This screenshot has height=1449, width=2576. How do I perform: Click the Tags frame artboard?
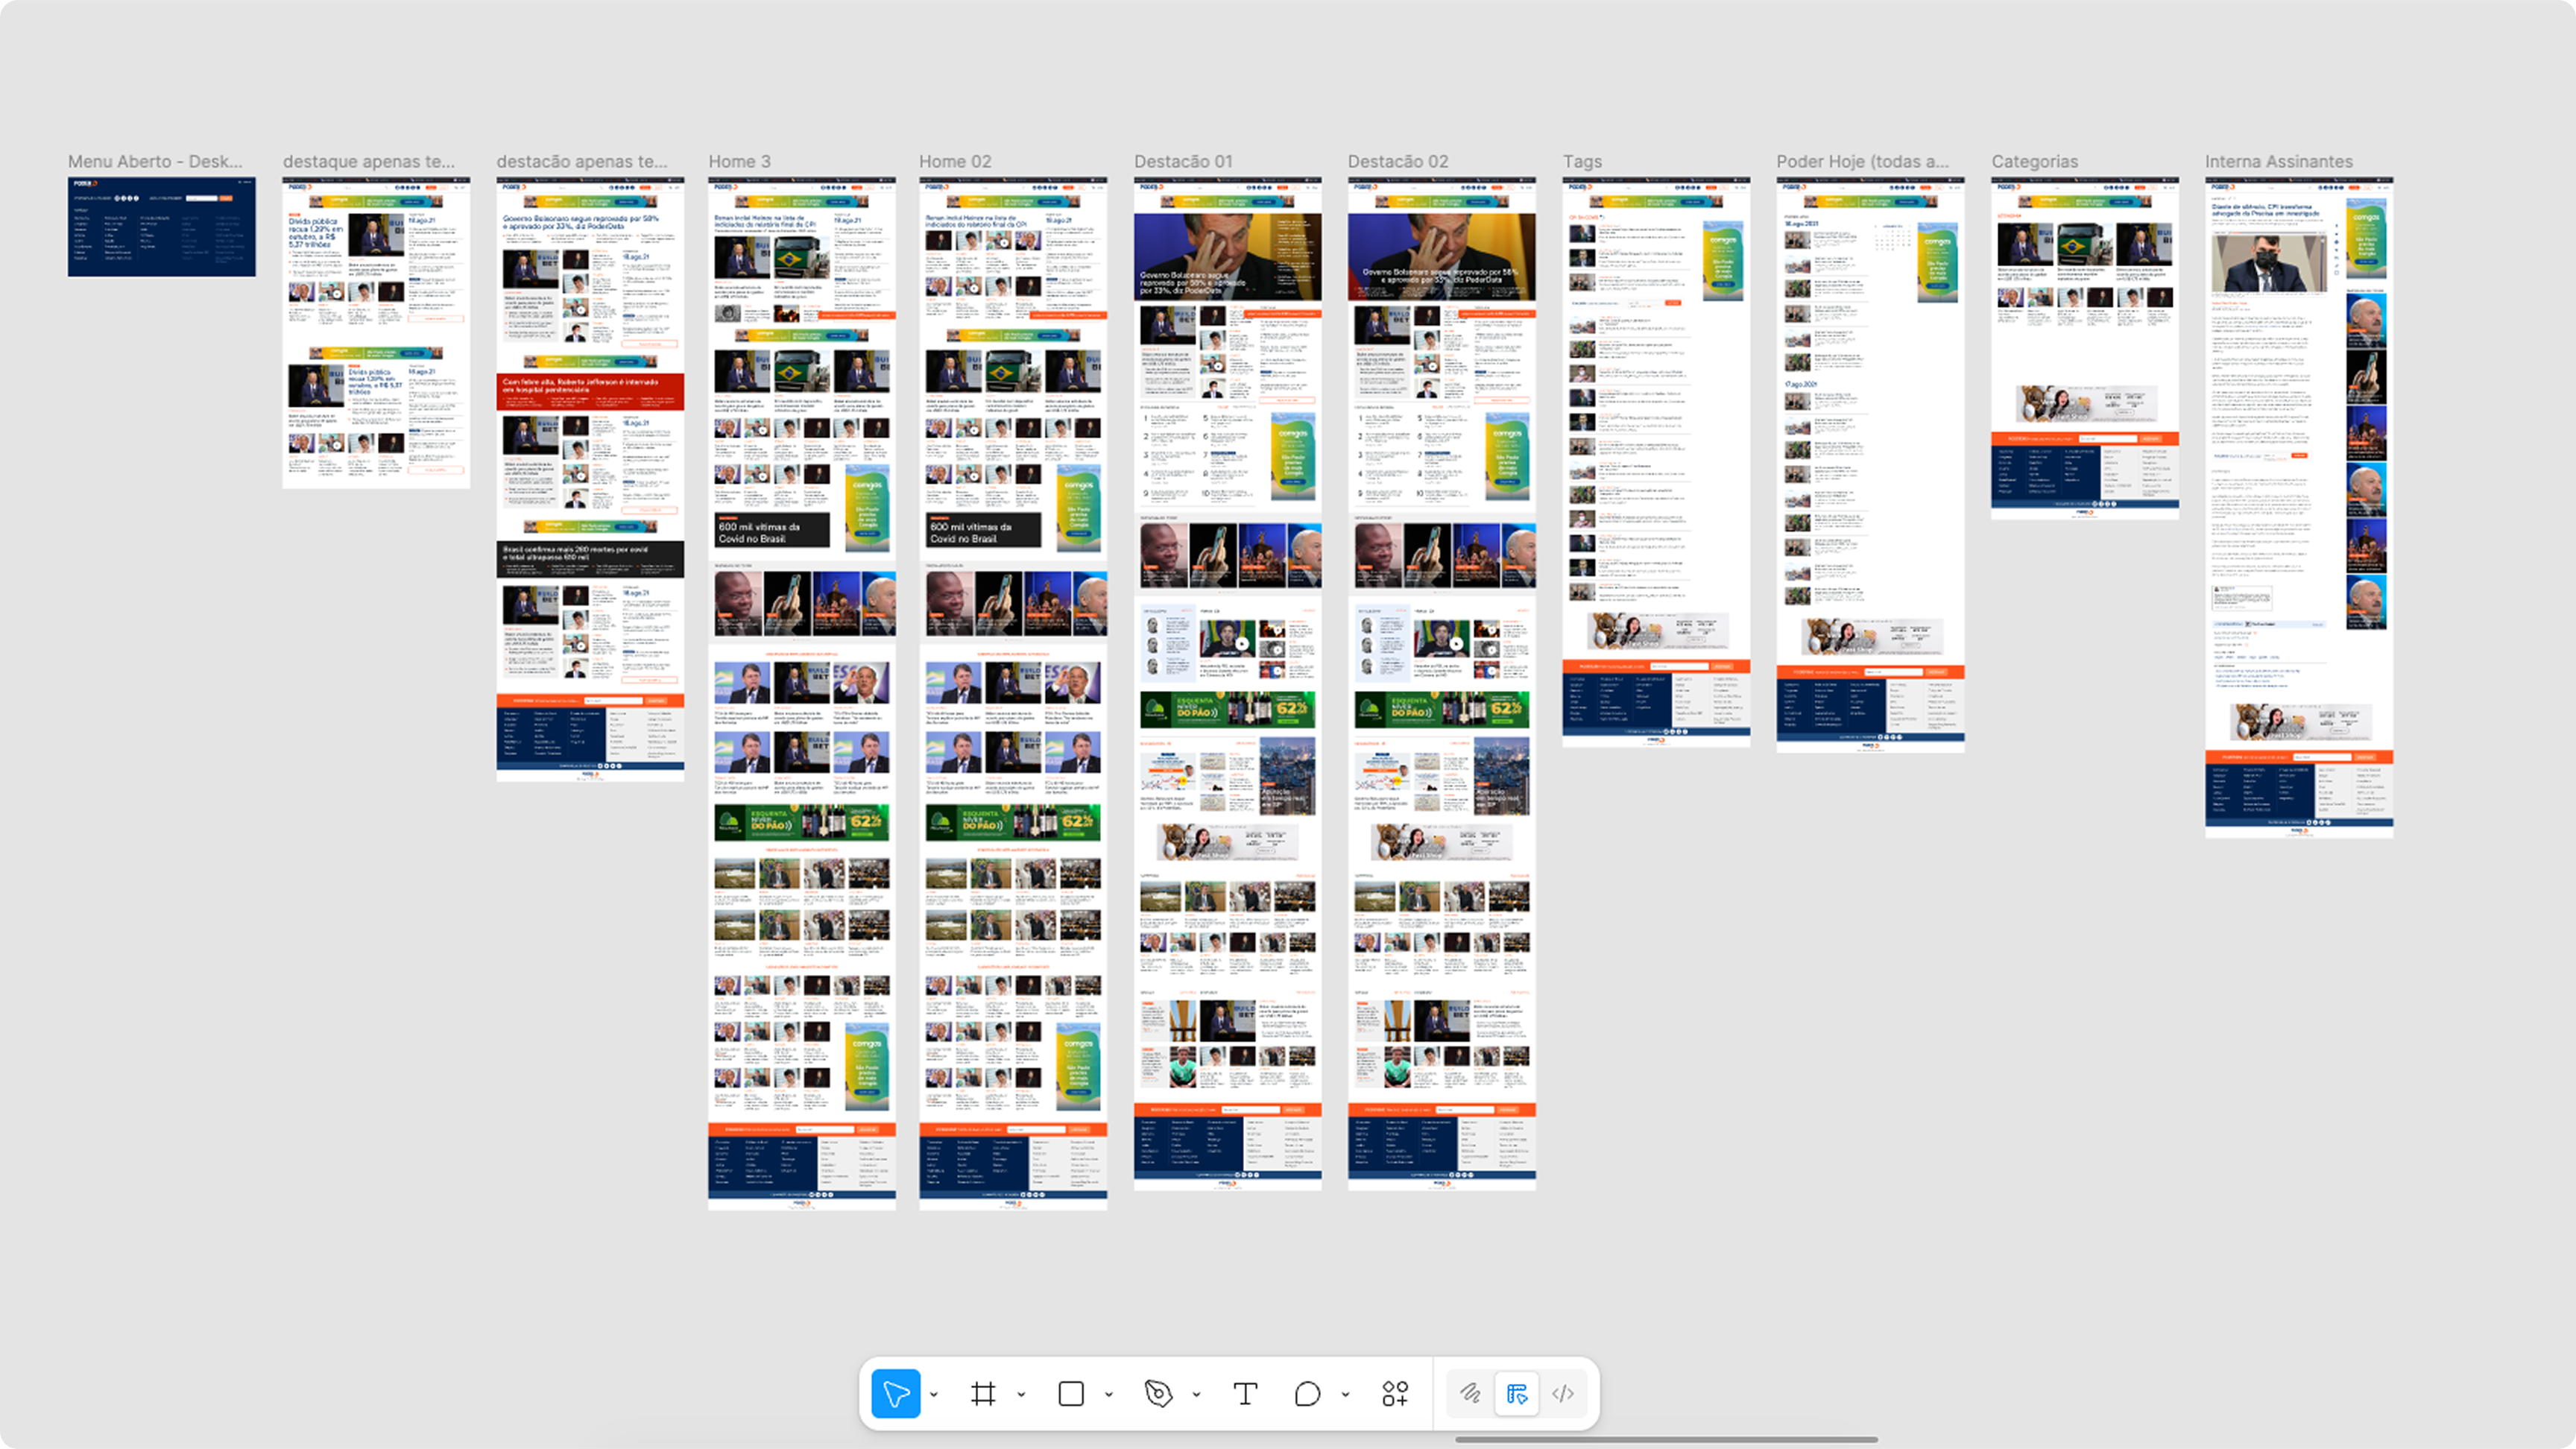pos(1656,462)
